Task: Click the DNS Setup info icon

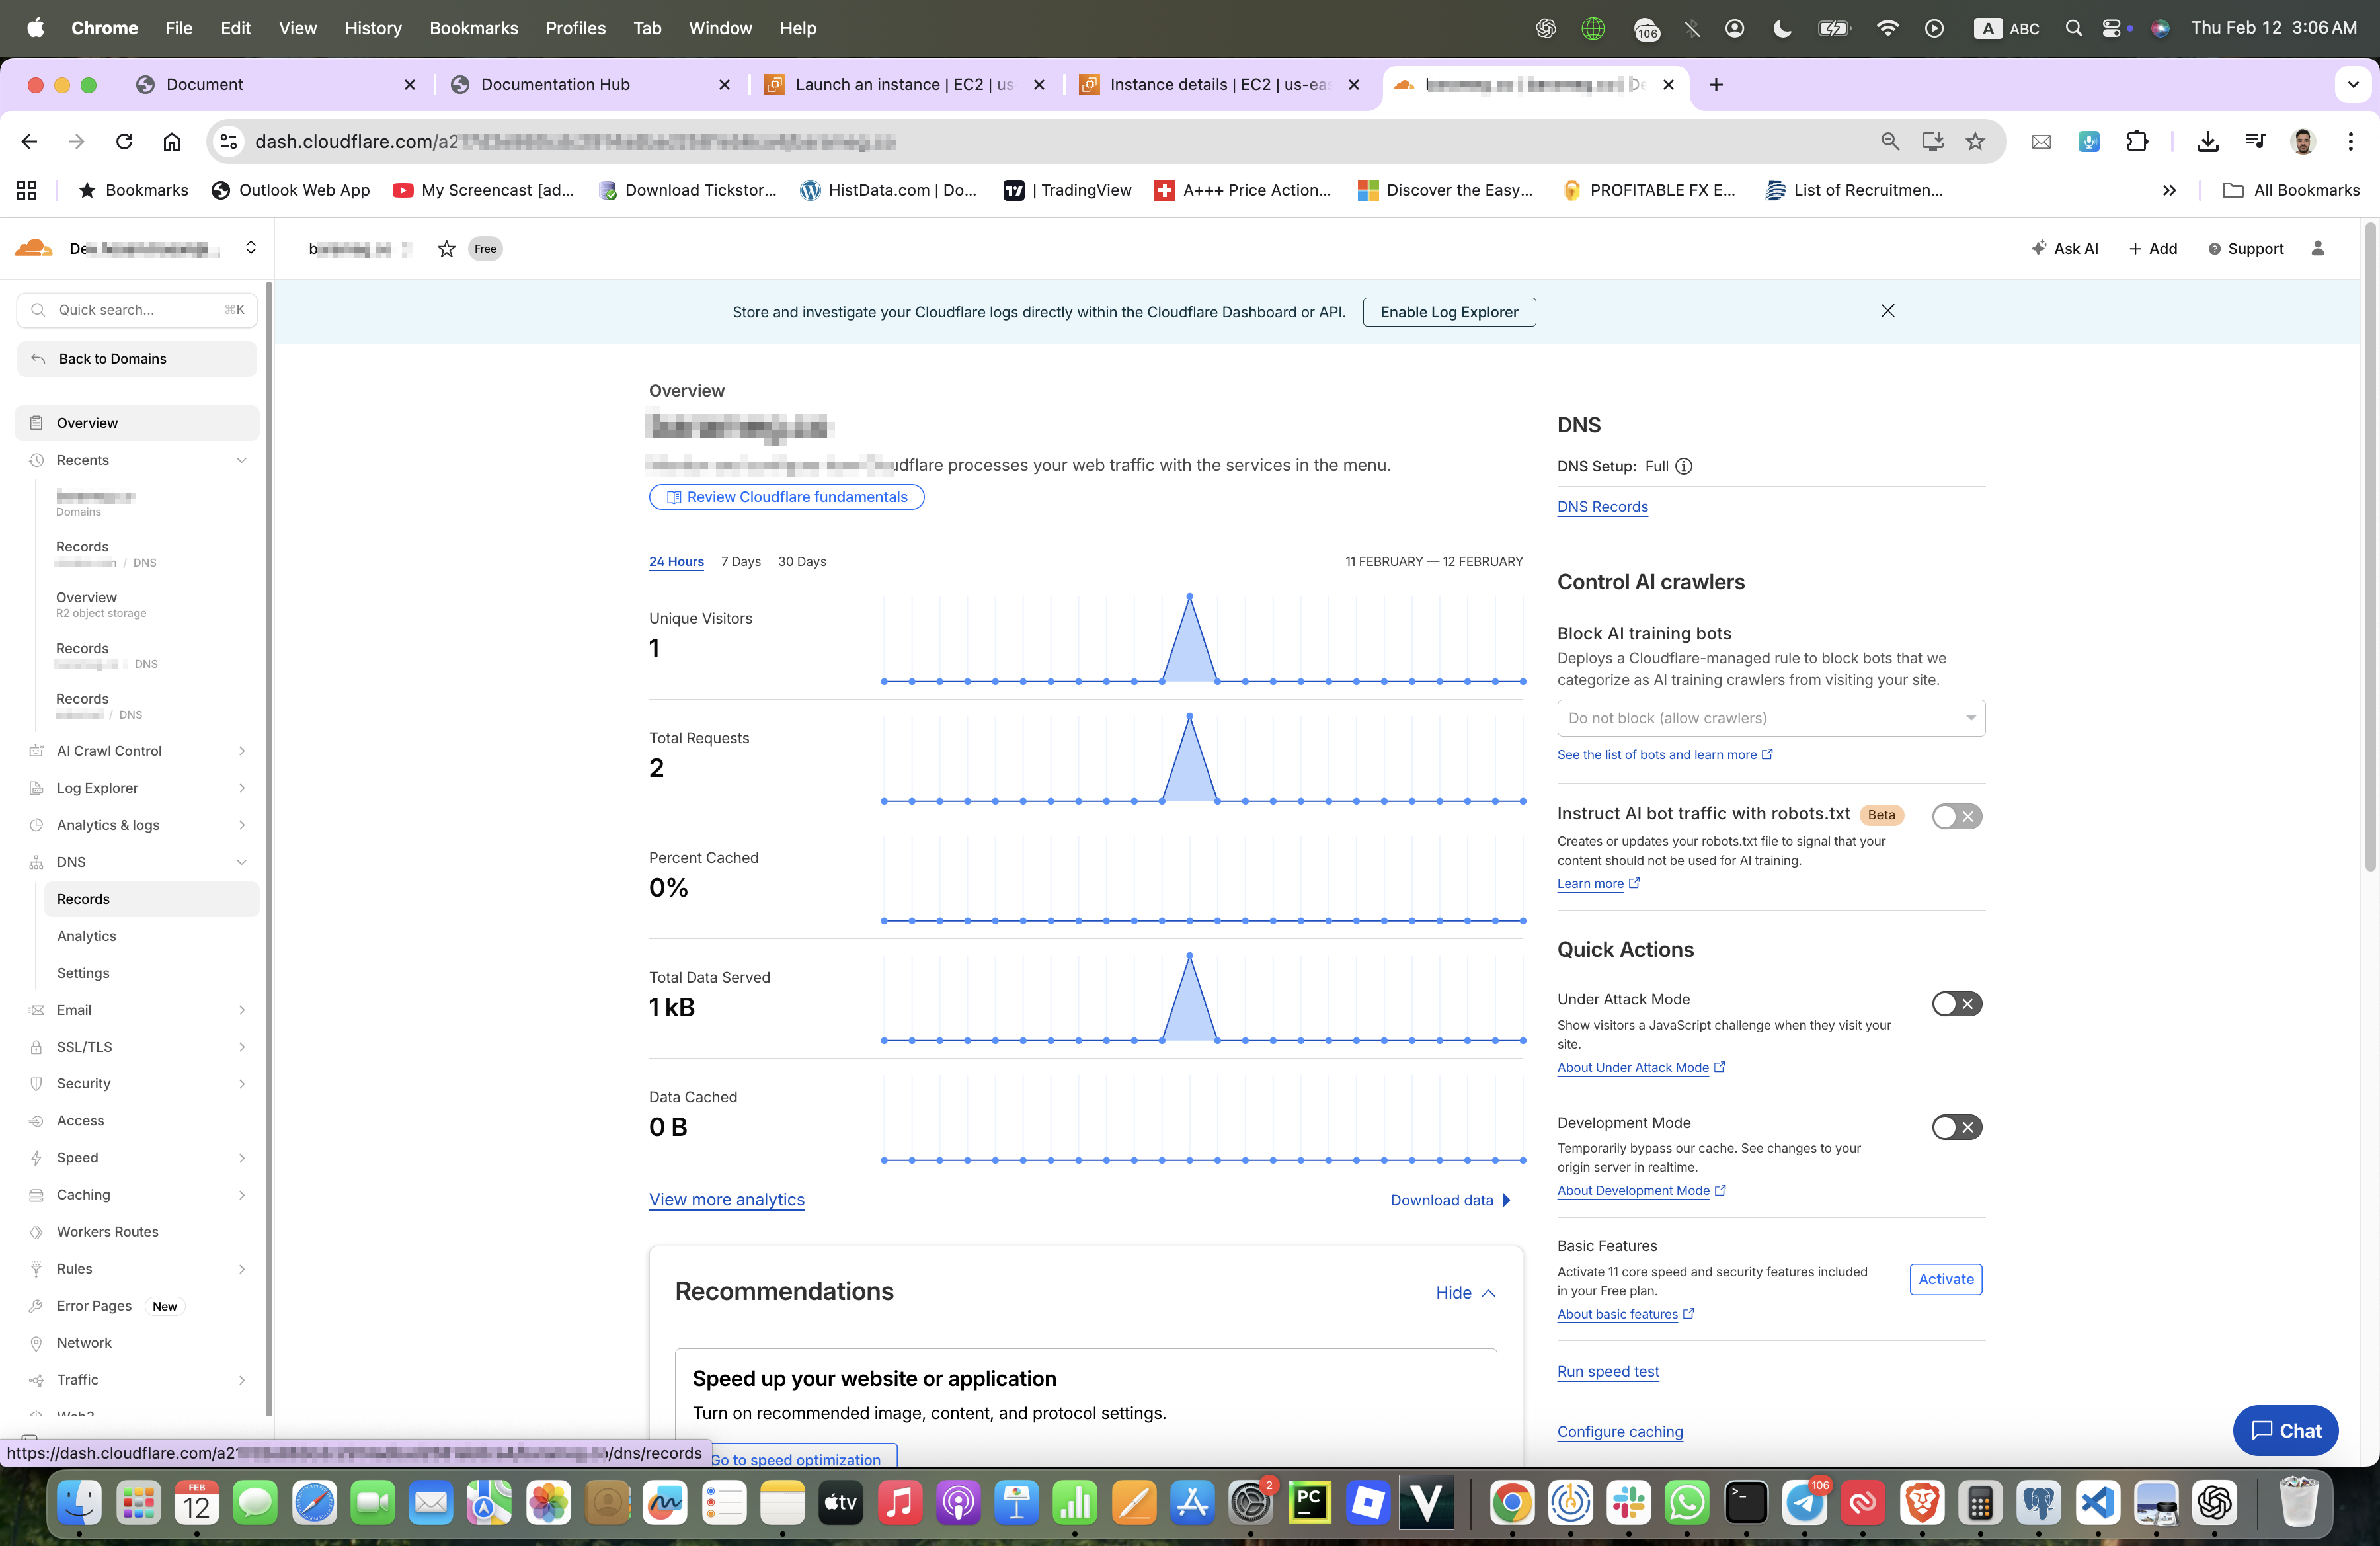Action: click(1684, 466)
